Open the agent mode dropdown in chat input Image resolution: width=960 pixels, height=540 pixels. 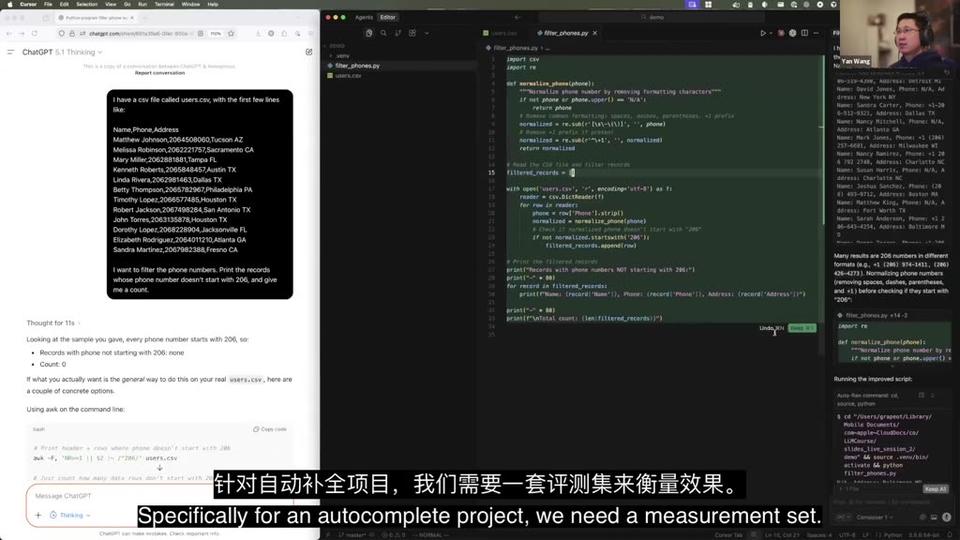[x=844, y=517]
